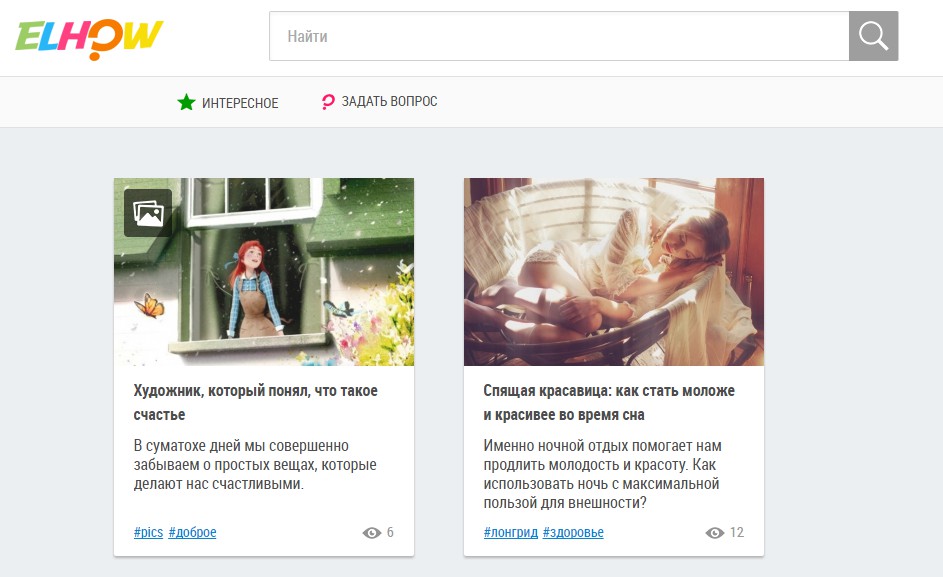943x577 pixels.
Task: Click description text В суматохе дней мы совершенно
Action: (x=255, y=464)
